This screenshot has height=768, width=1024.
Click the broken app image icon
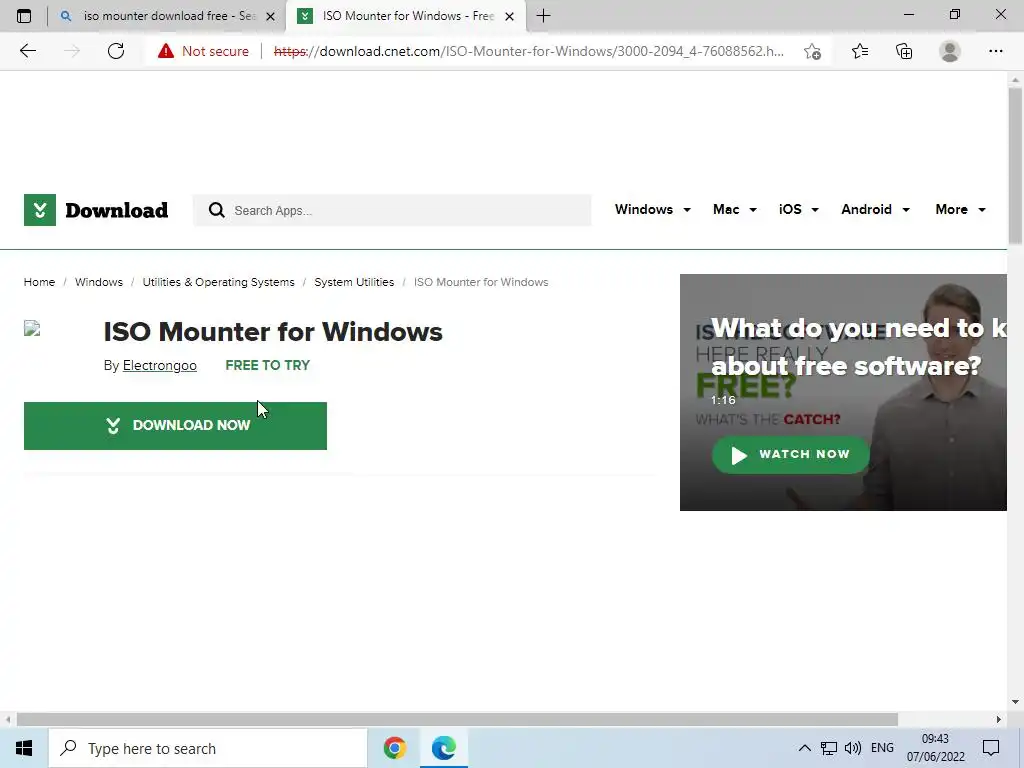pyautogui.click(x=32, y=328)
